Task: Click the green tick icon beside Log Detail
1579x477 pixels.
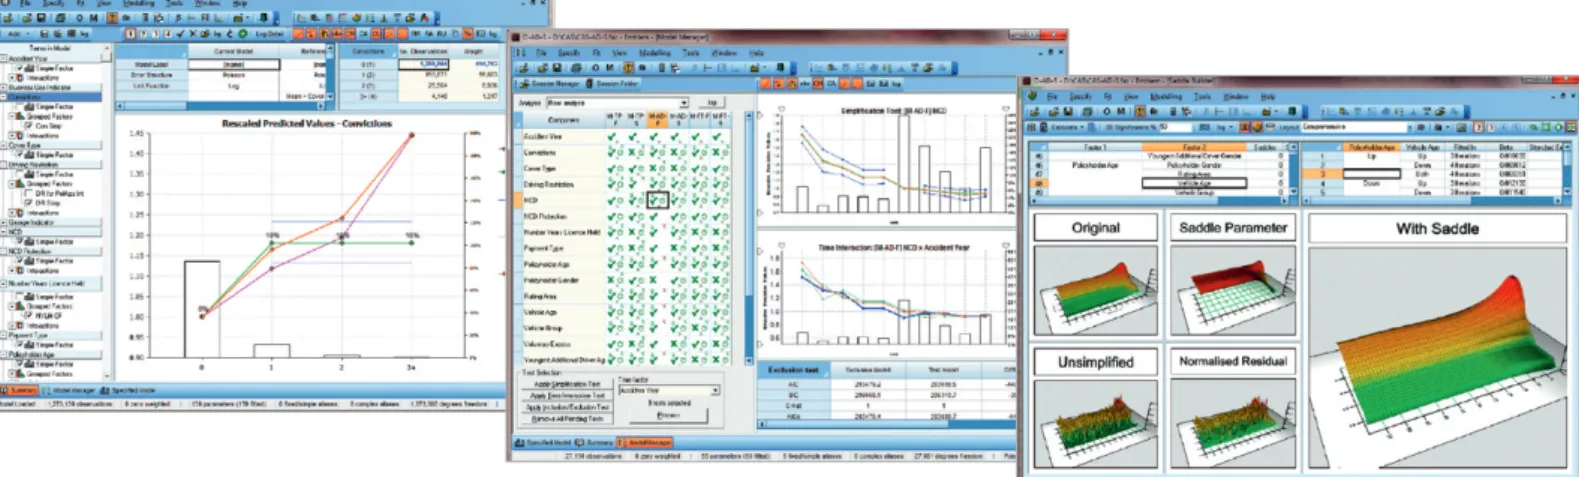Action: 180,34
